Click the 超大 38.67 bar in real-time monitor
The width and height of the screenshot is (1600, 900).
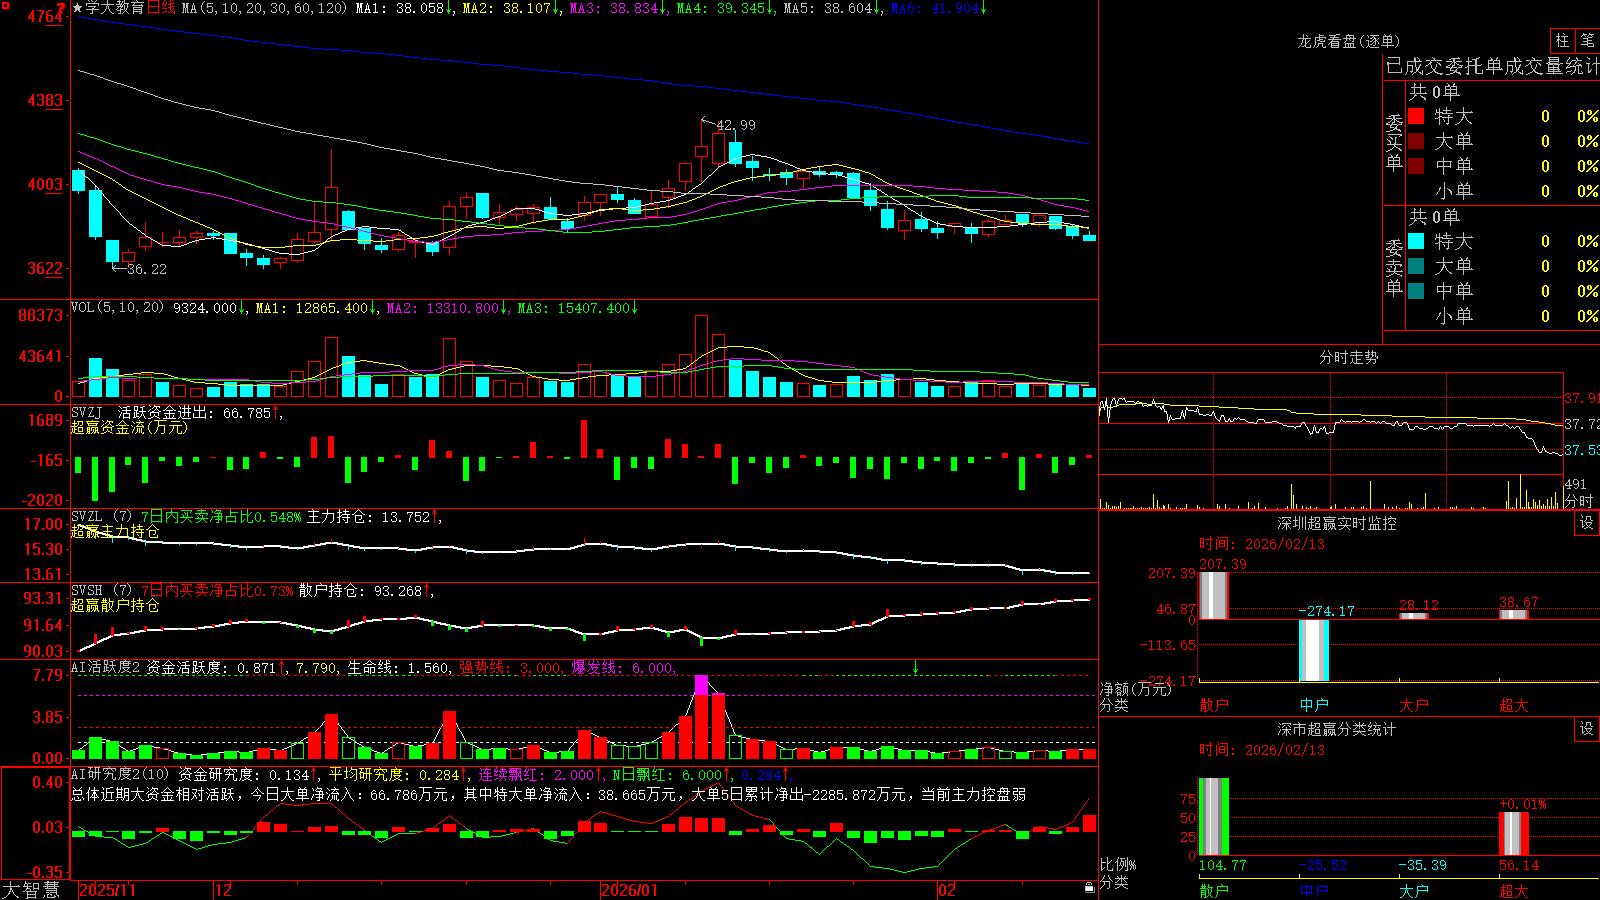tap(1514, 615)
